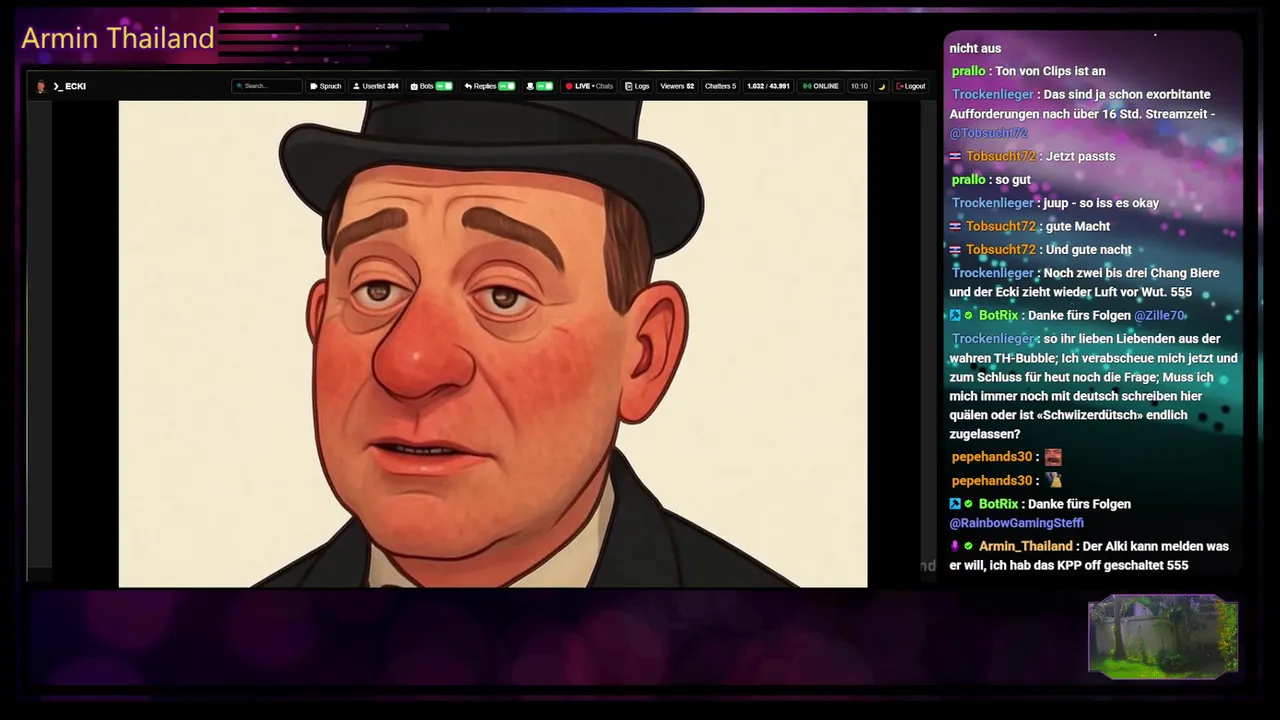The width and height of the screenshot is (1280, 720).
Task: Click Tobsucht72 on 'Jetzt passts' message
Action: pyautogui.click(x=1001, y=156)
